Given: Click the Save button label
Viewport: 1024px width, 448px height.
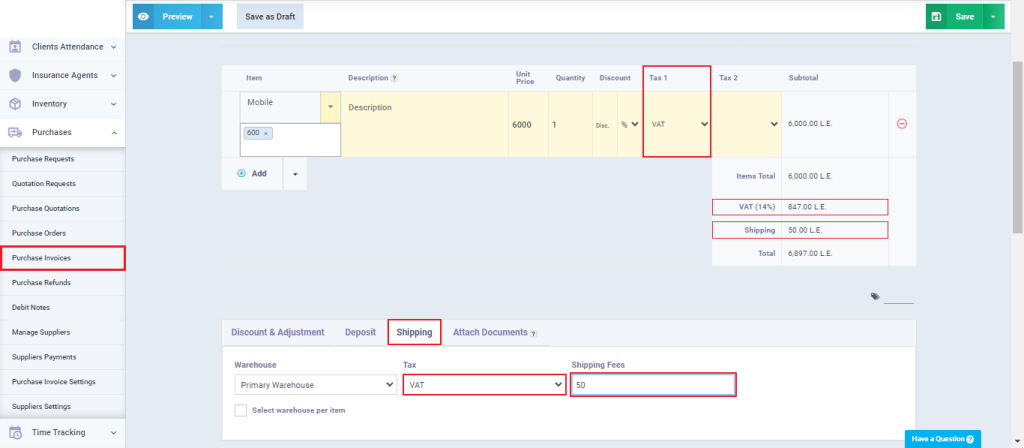Looking at the screenshot, I should [965, 17].
